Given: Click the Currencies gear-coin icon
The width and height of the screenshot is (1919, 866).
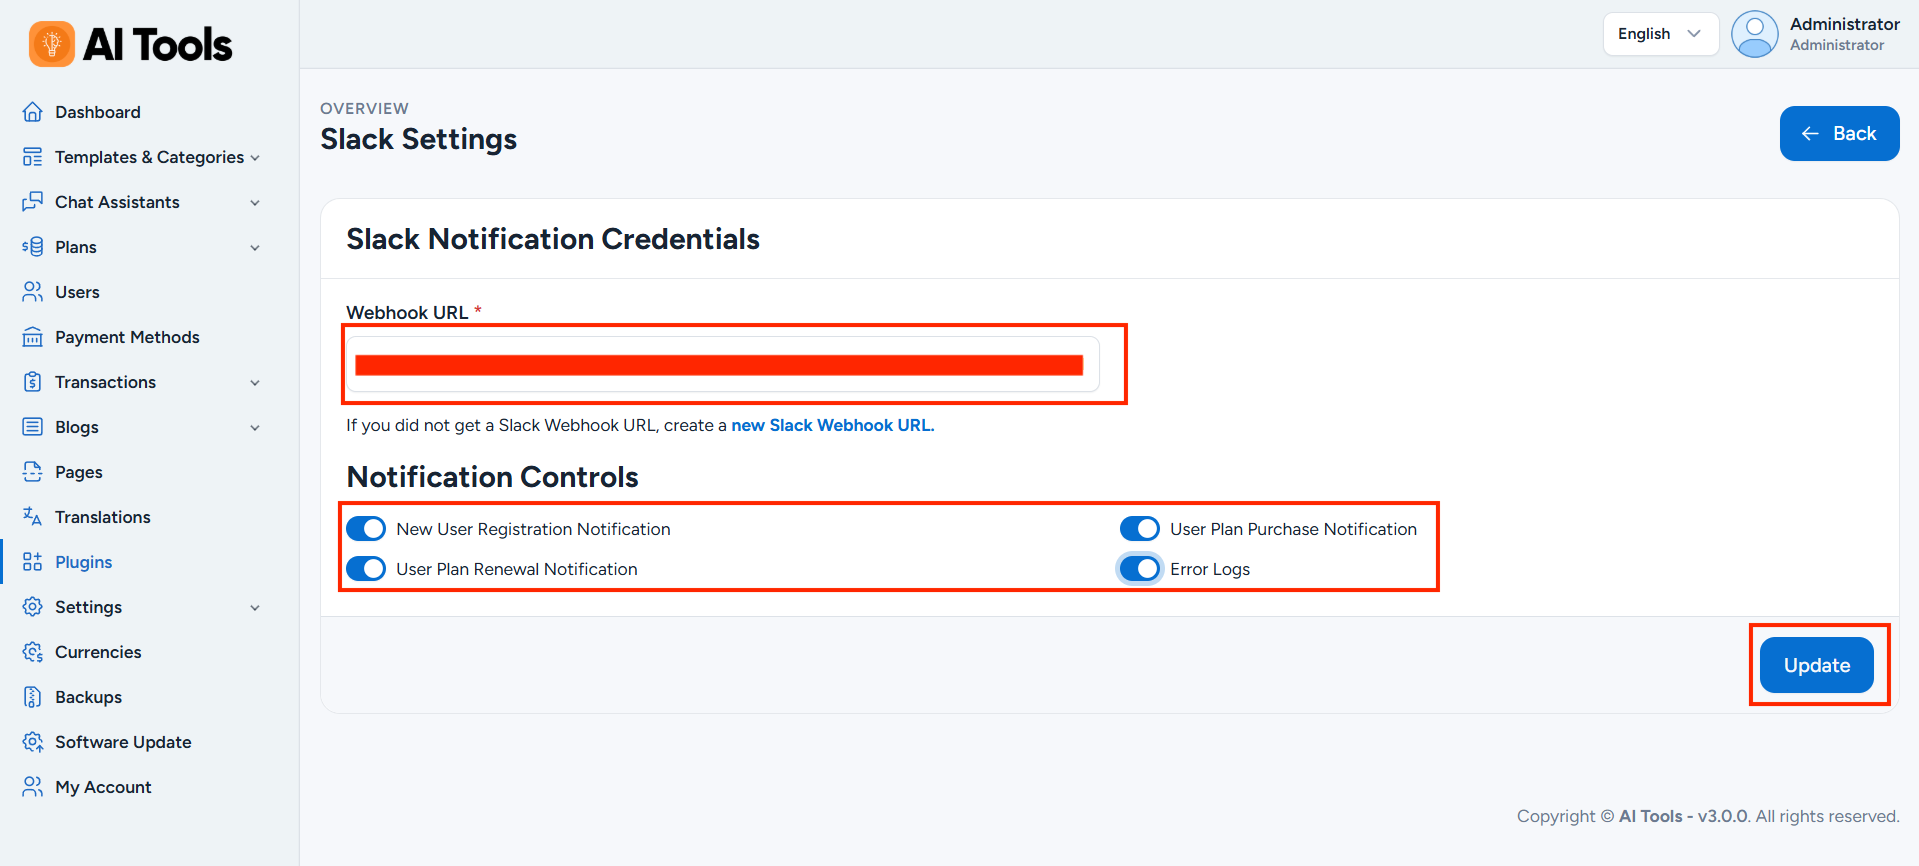Looking at the screenshot, I should point(33,652).
